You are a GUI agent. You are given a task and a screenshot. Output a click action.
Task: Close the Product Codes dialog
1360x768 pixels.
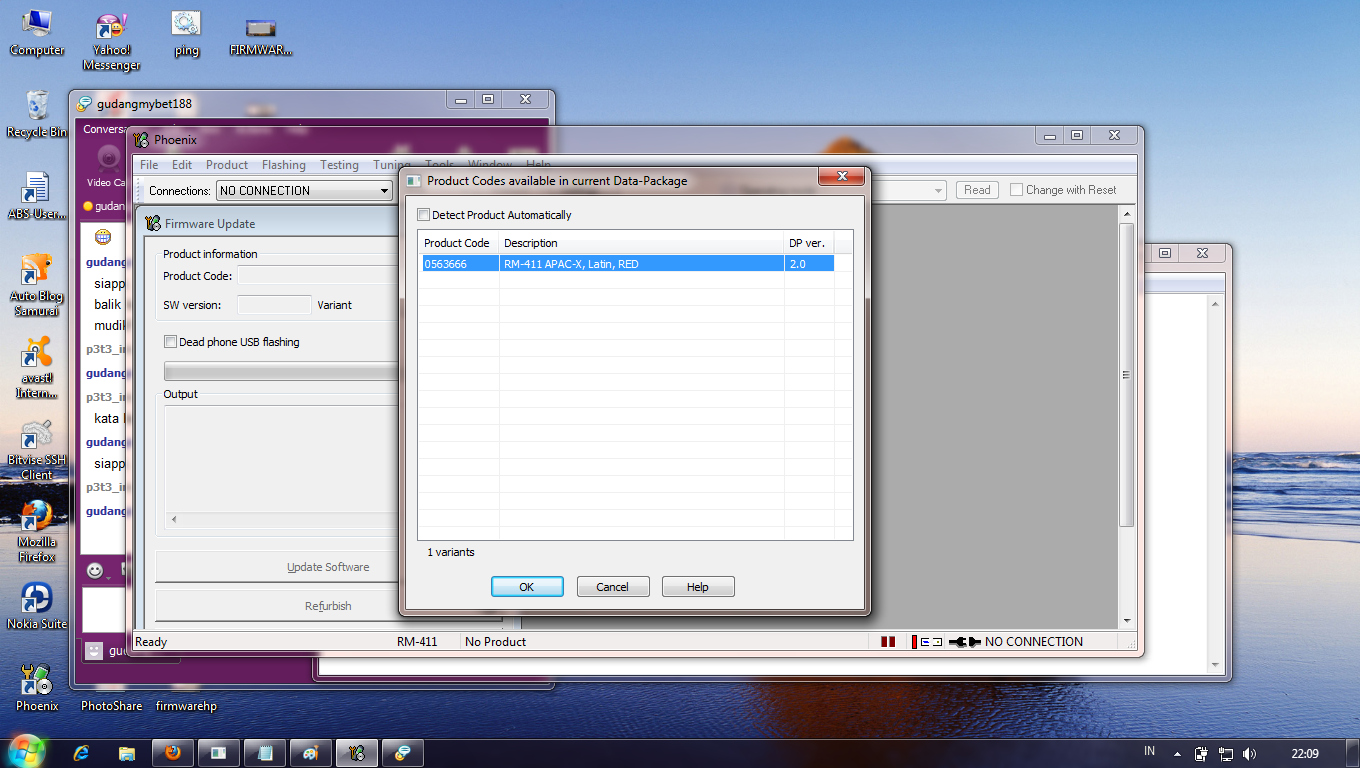(x=841, y=177)
